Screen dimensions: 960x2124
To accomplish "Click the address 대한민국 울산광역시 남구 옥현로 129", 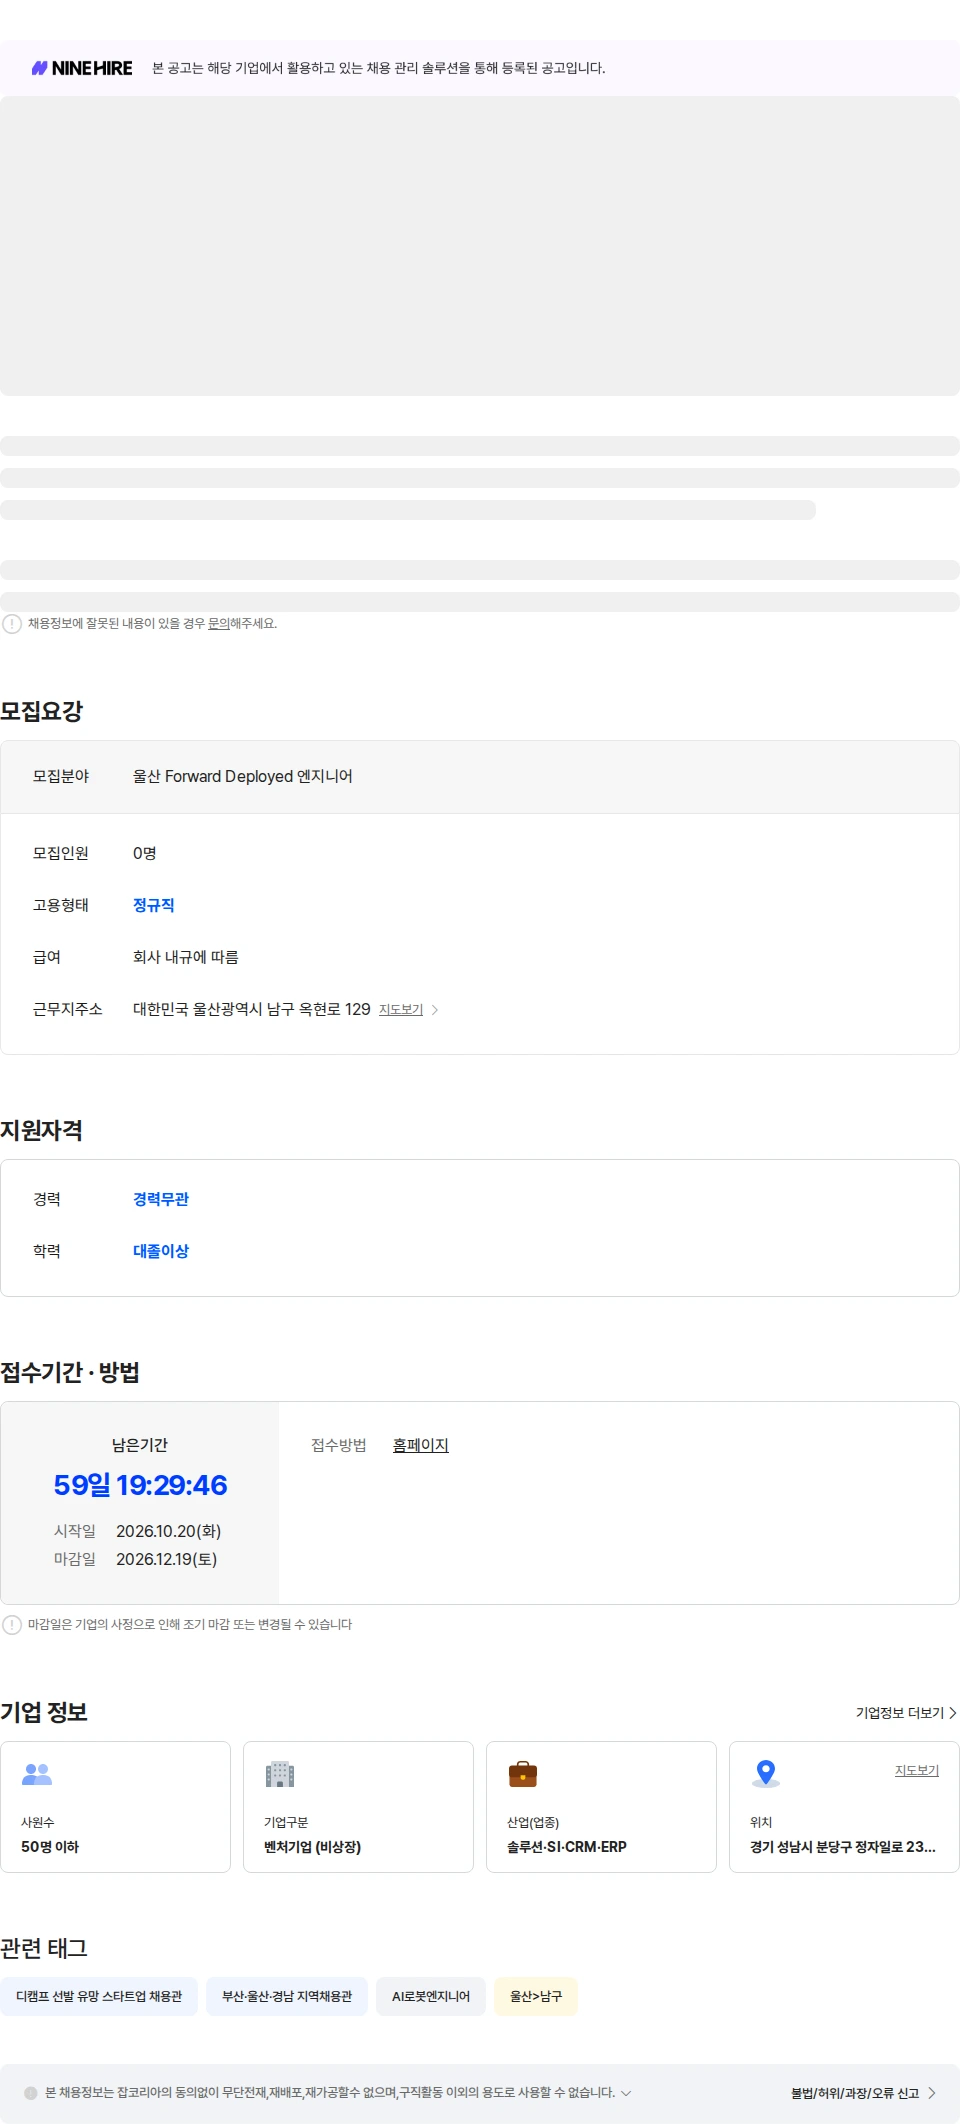I will point(252,1009).
